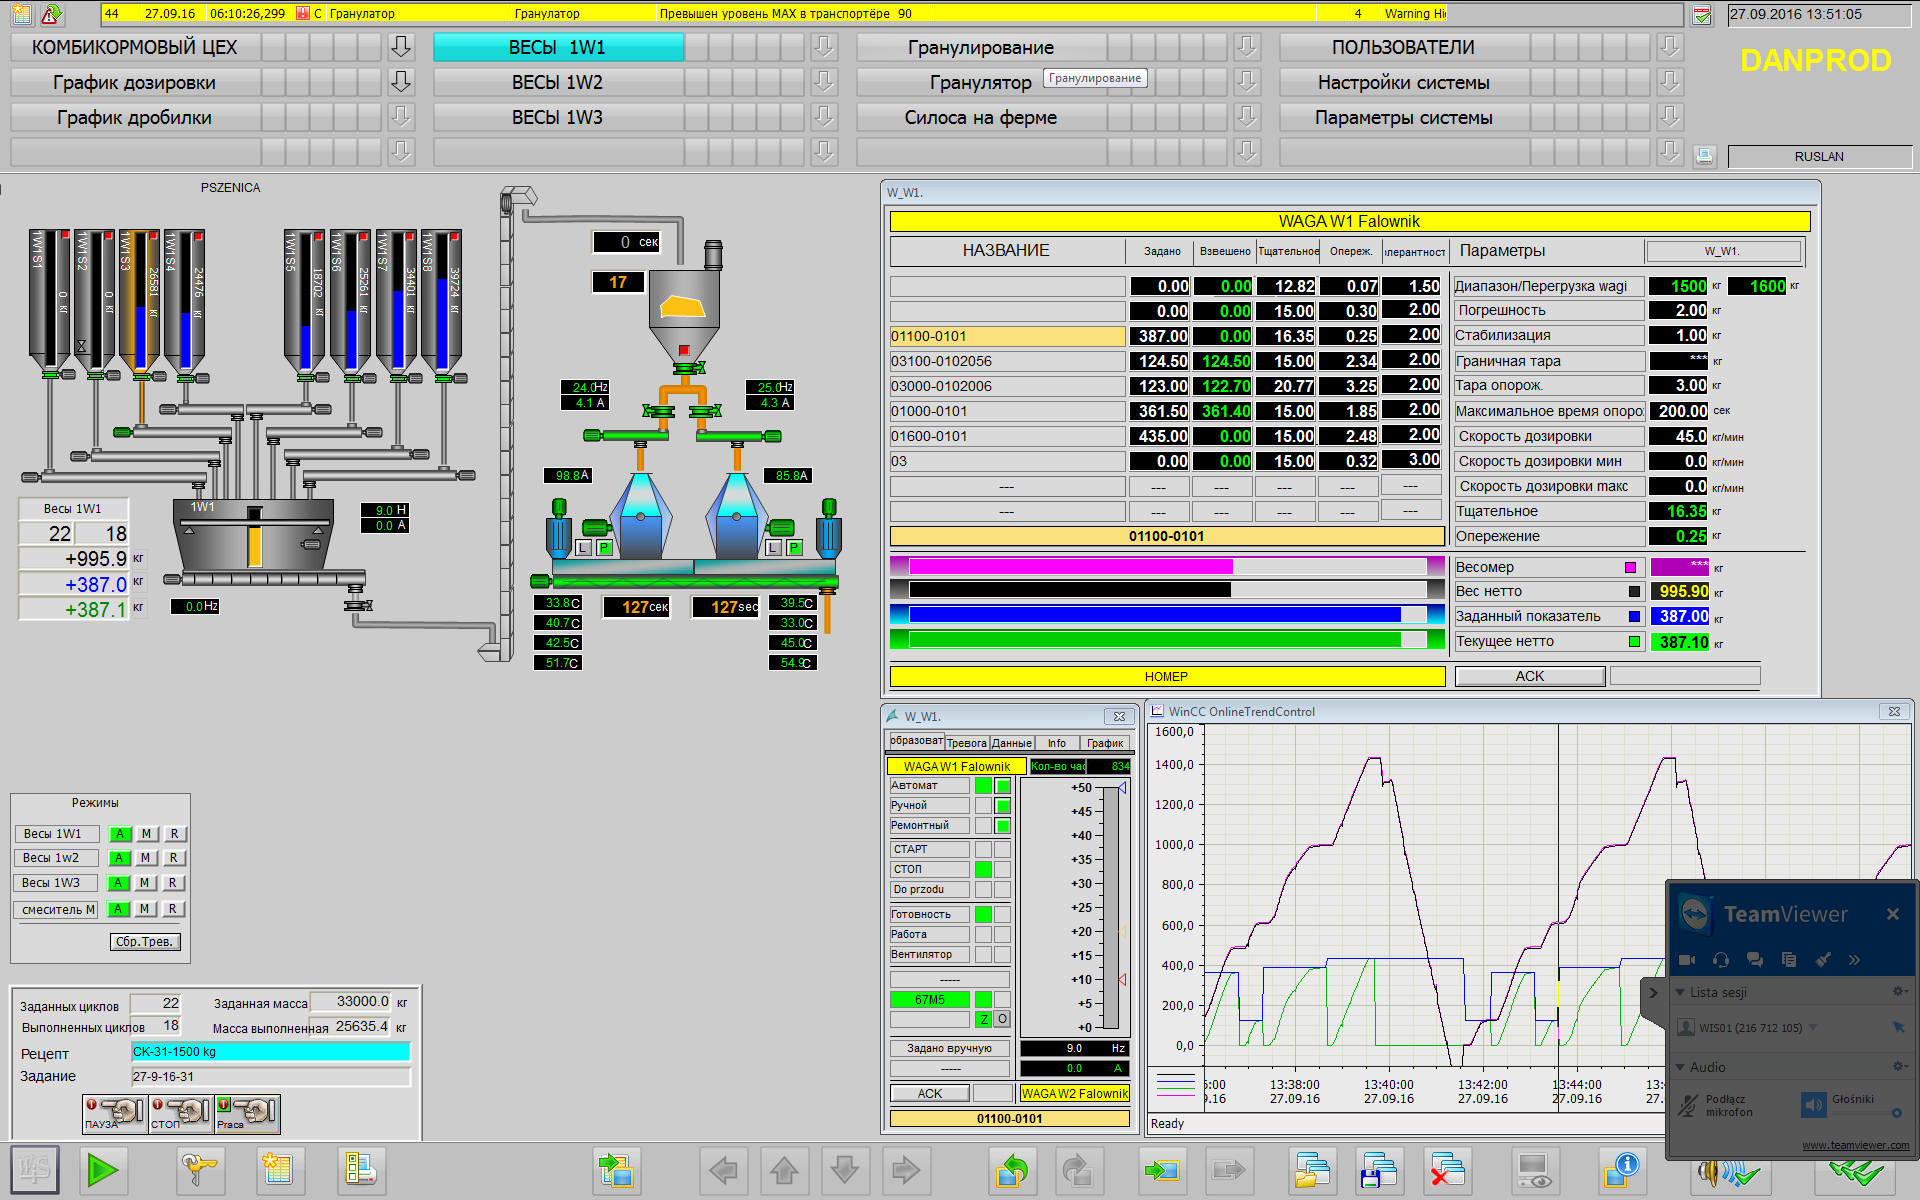This screenshot has height=1200, width=1920.
Task: Click the red X delete windows icon
Action: click(1446, 1169)
